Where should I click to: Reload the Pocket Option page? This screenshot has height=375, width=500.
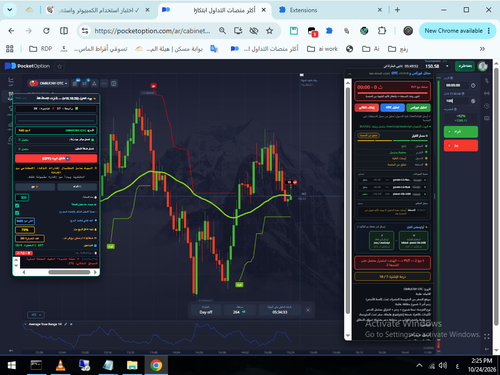point(46,31)
